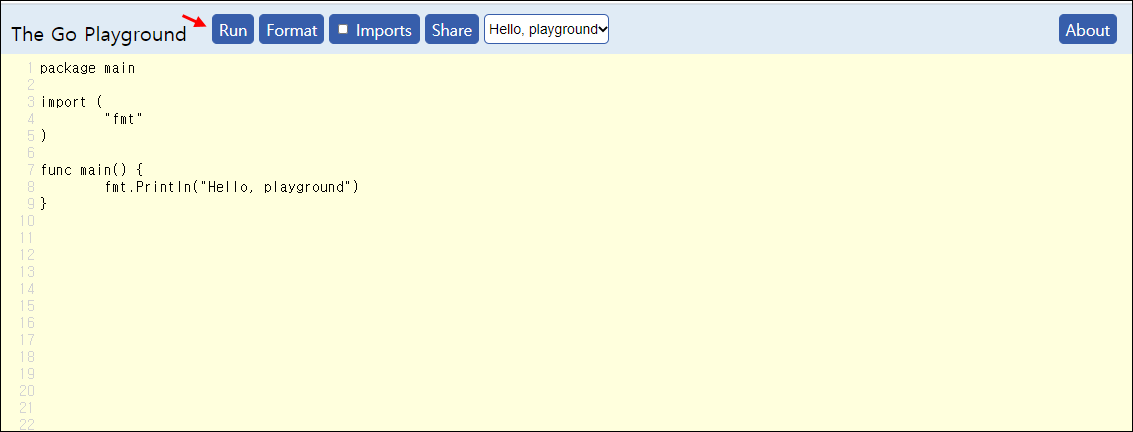Click the 'import (' code line
Screen dimensions: 1133x432
72,102
